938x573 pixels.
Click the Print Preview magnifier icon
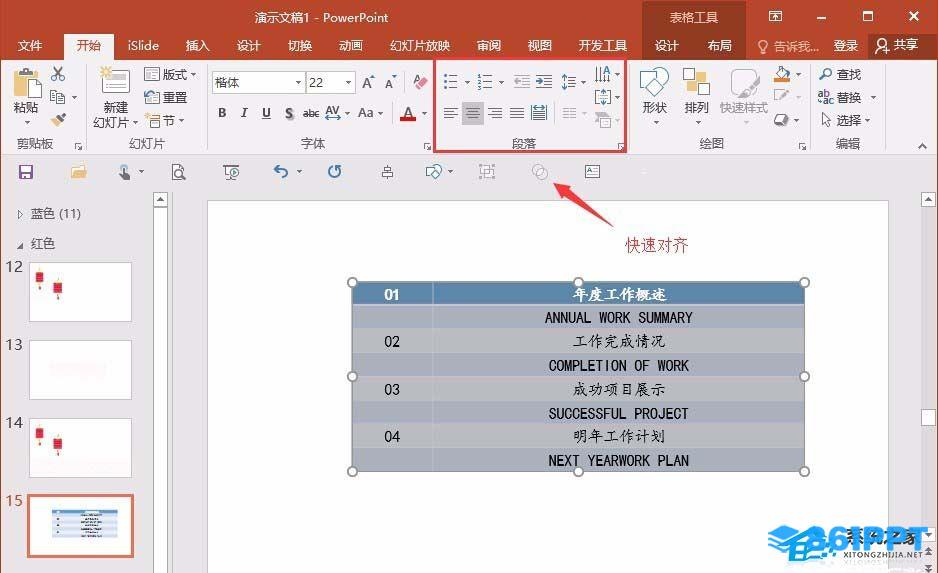point(178,172)
